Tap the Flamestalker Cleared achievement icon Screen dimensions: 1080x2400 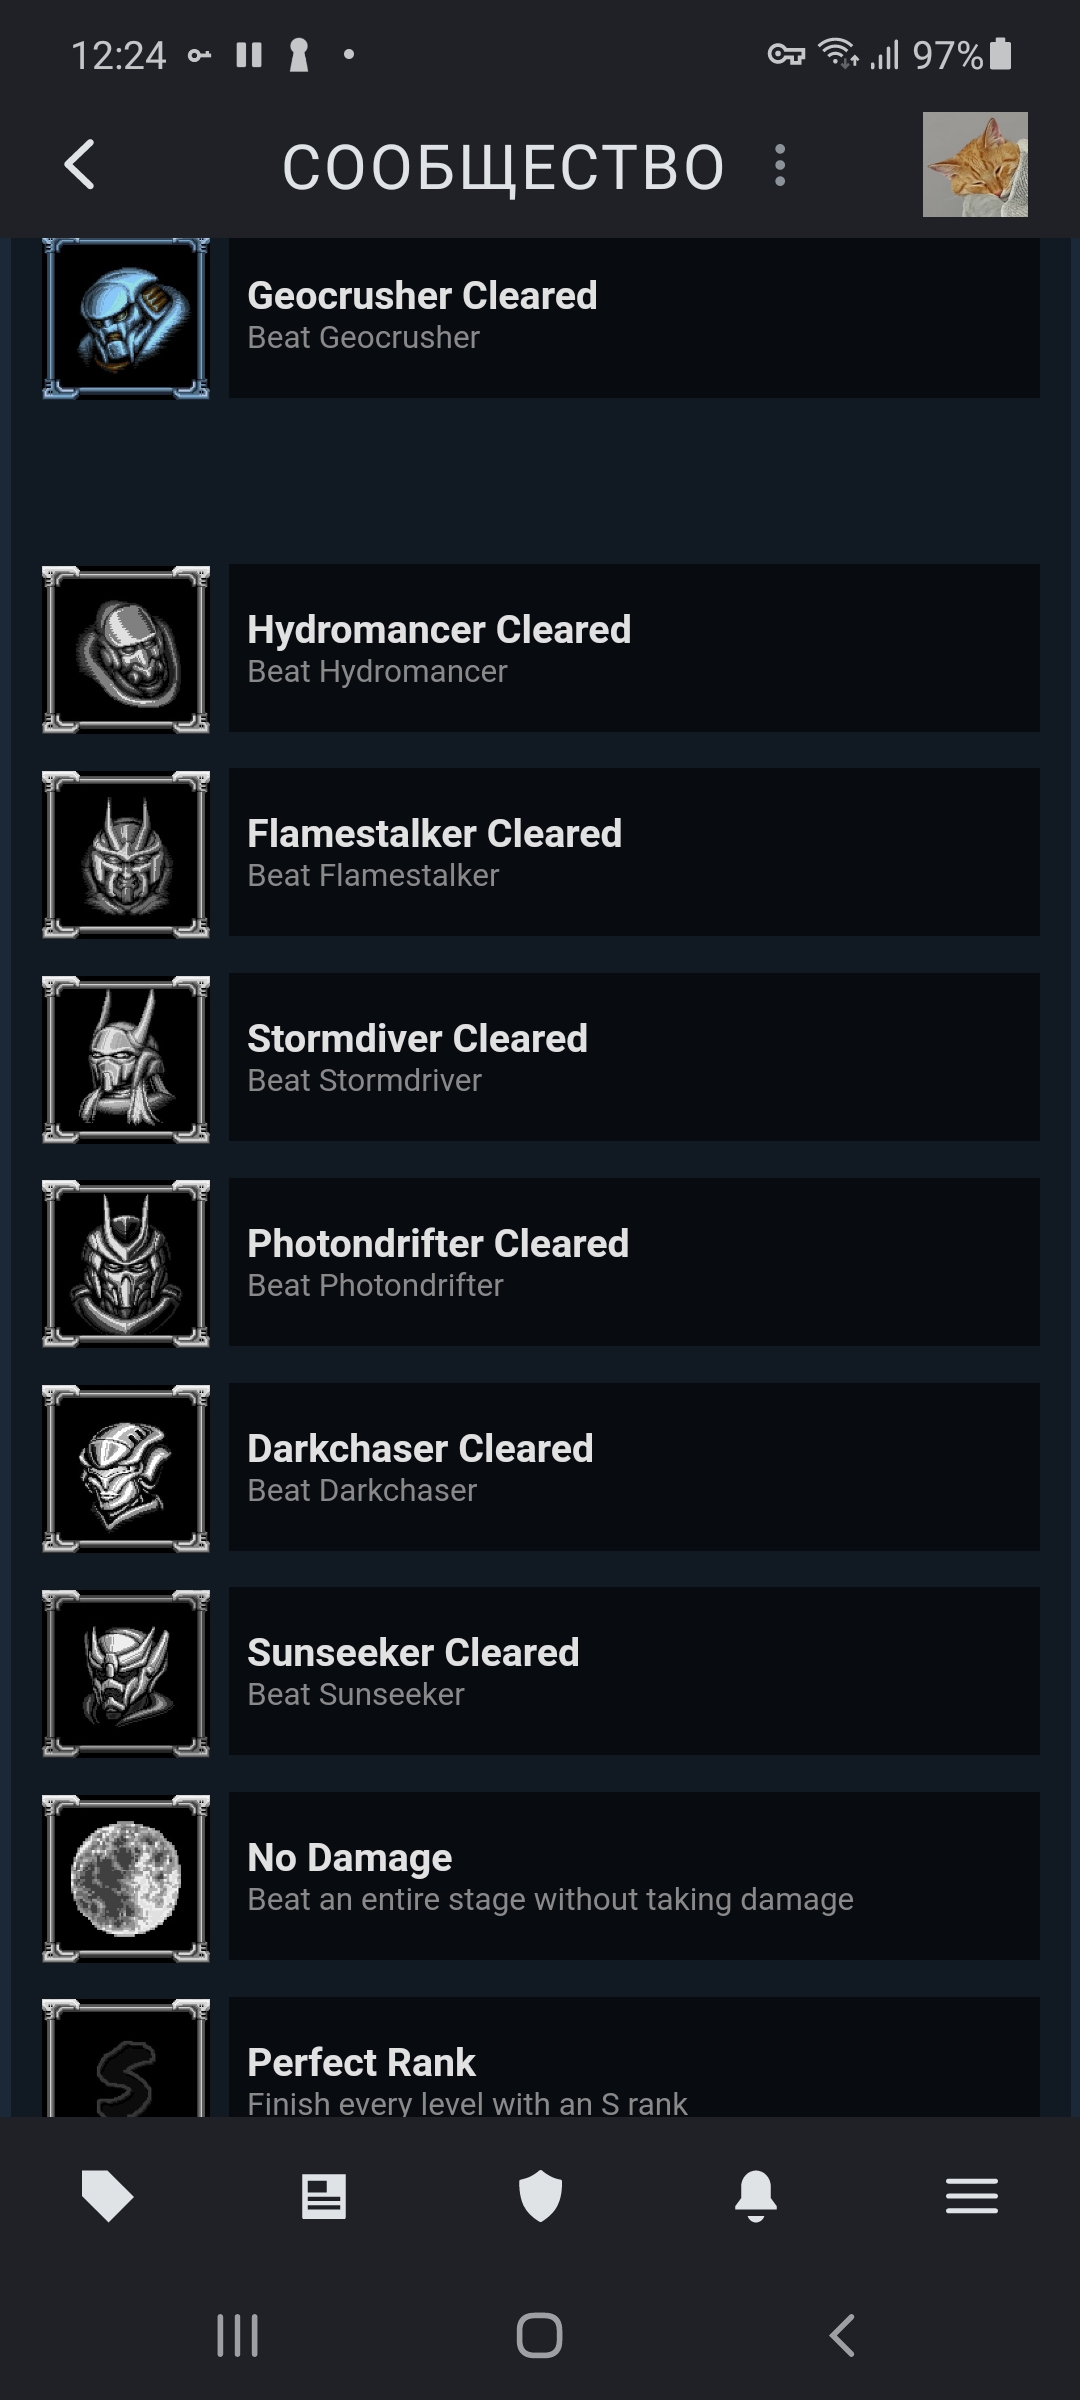point(126,853)
